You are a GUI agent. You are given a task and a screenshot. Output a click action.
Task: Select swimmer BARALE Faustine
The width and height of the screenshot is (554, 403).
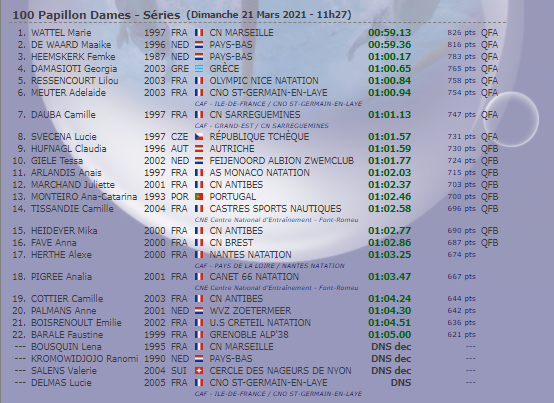click(67, 335)
